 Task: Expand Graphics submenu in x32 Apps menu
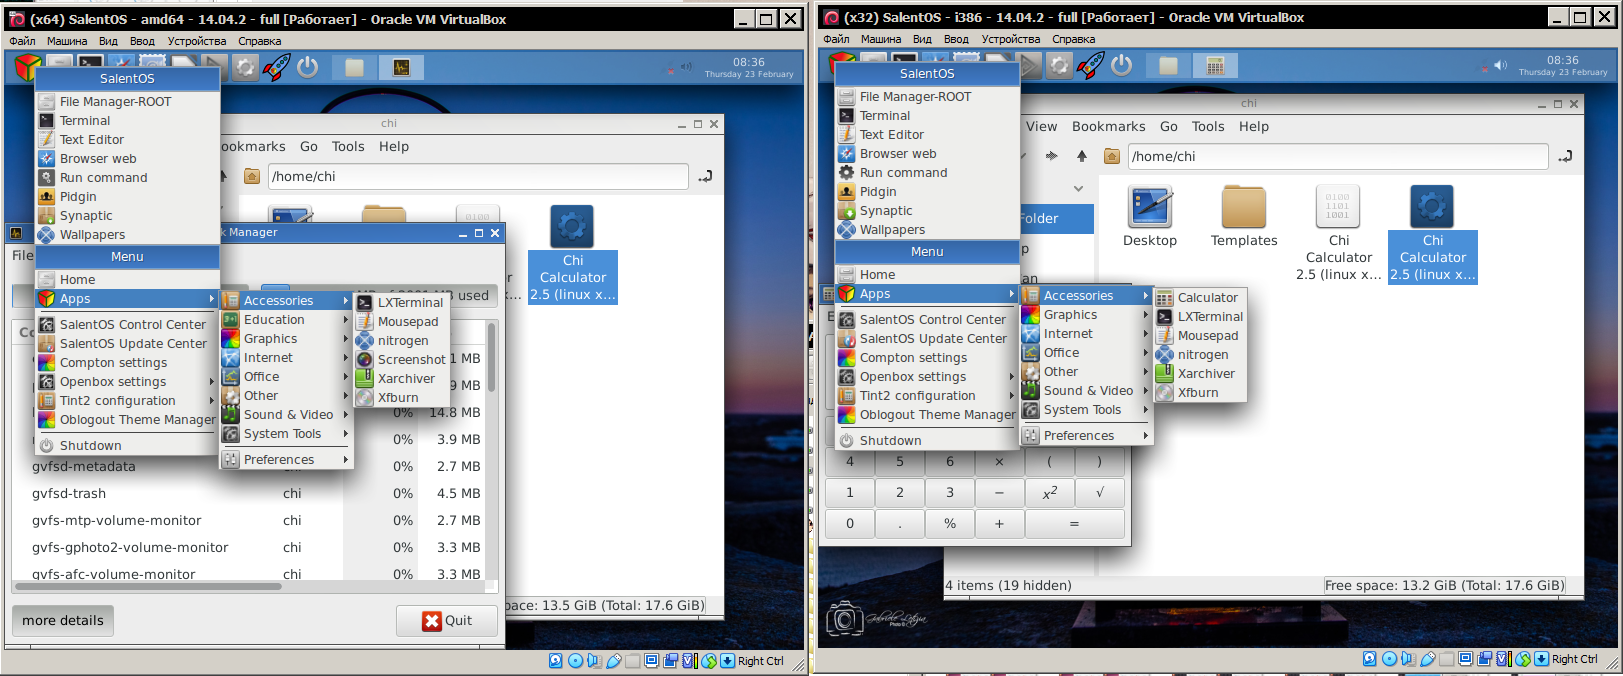pyautogui.click(x=1086, y=315)
